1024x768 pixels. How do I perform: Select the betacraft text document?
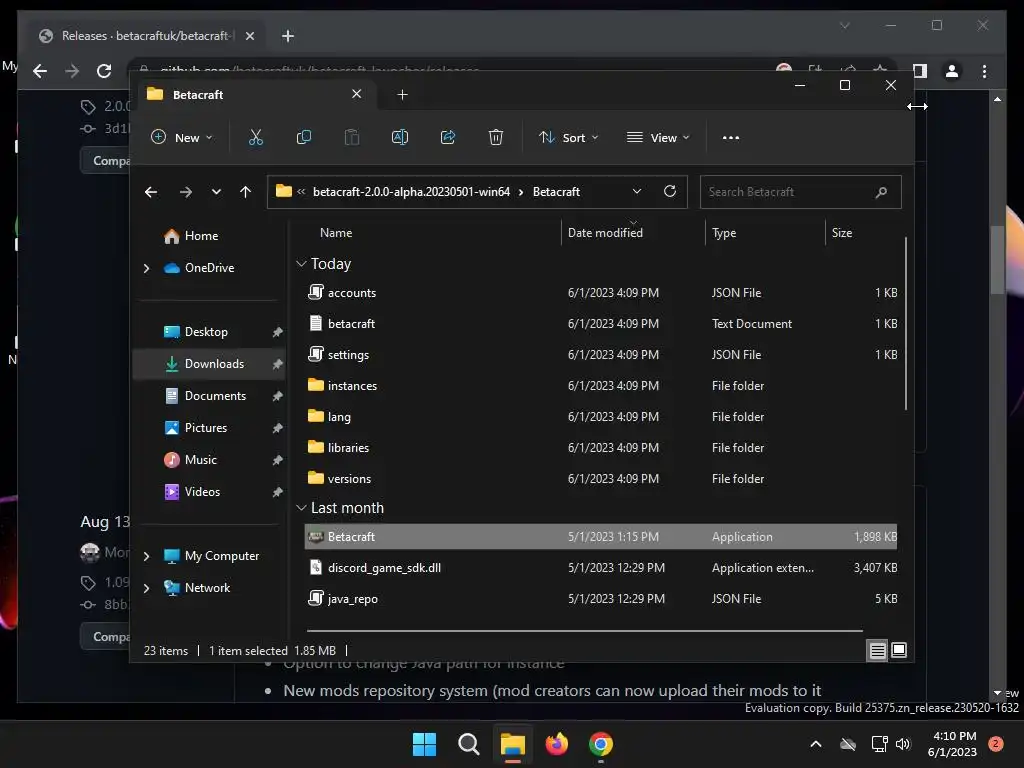coord(601,324)
